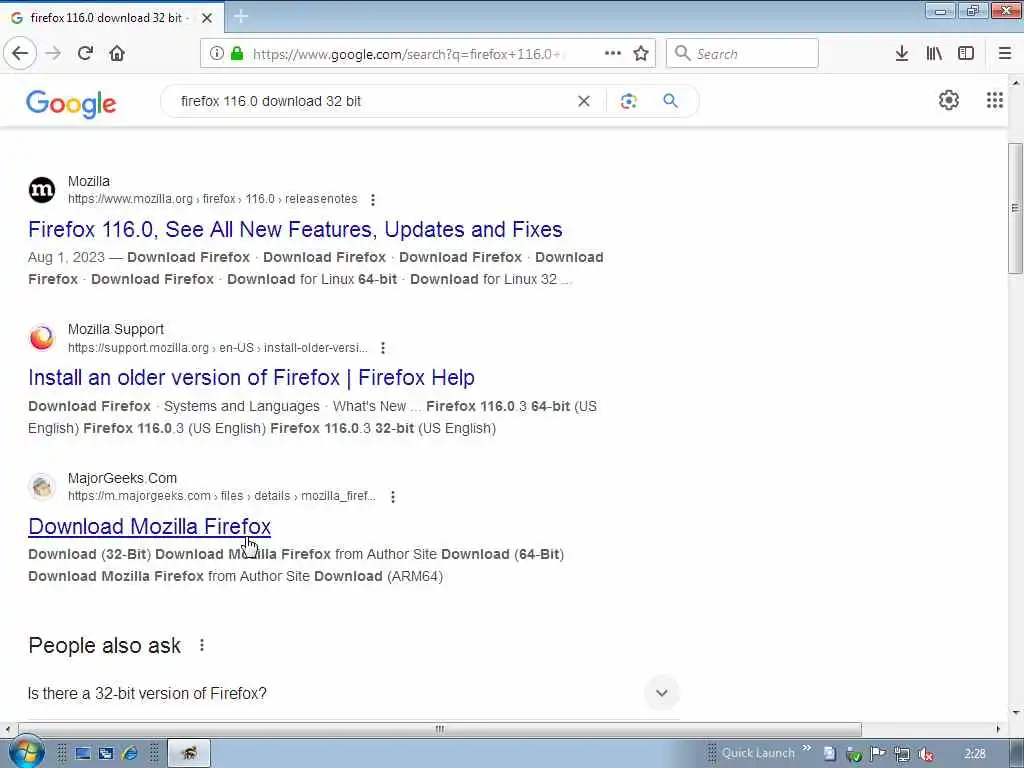Open a new browser tab
The height and width of the screenshot is (768, 1024).
[x=241, y=16]
